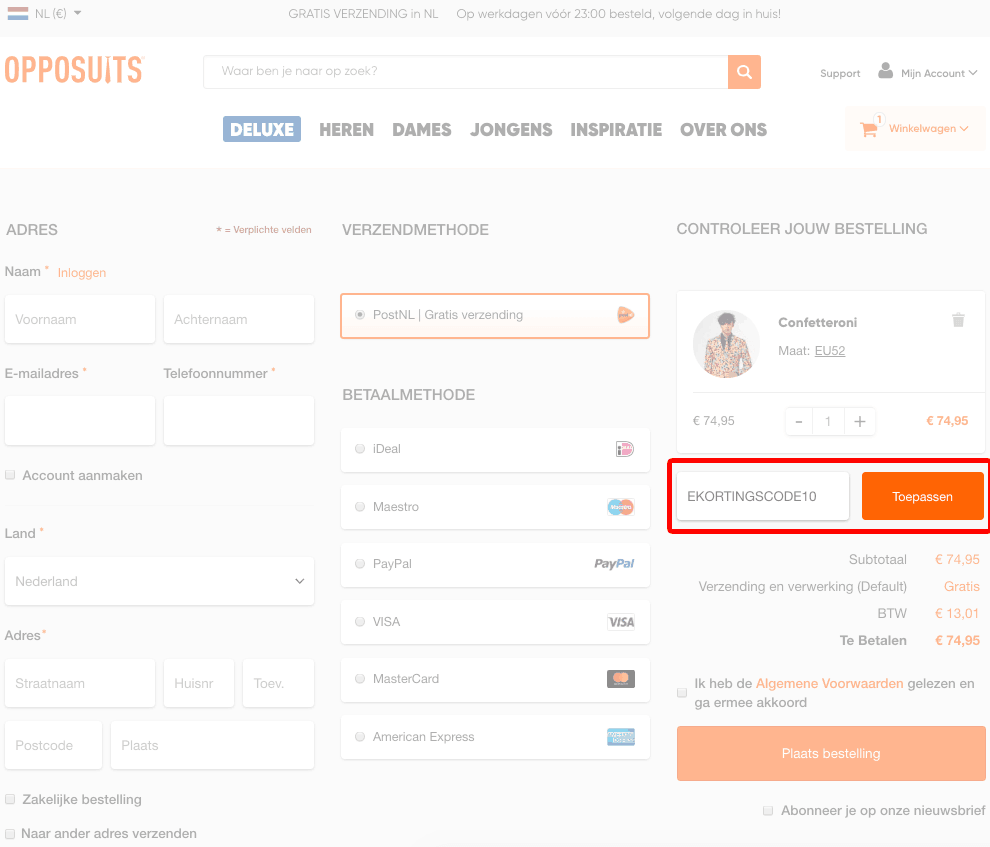Click the Maestro card logo
This screenshot has width=990, height=847.
coord(621,507)
